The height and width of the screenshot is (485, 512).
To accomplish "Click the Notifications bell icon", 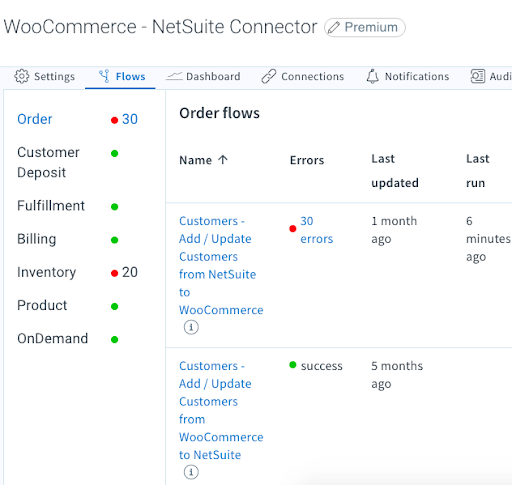I will (x=373, y=76).
